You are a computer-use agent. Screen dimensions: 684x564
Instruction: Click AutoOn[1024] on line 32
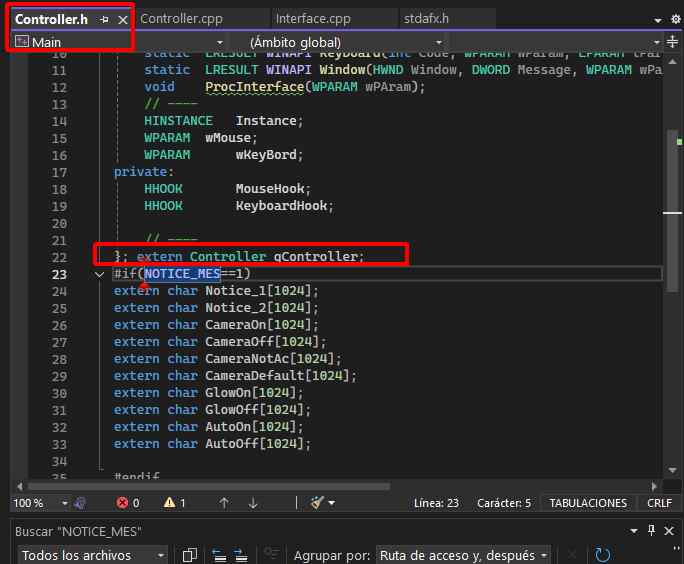pos(250,427)
